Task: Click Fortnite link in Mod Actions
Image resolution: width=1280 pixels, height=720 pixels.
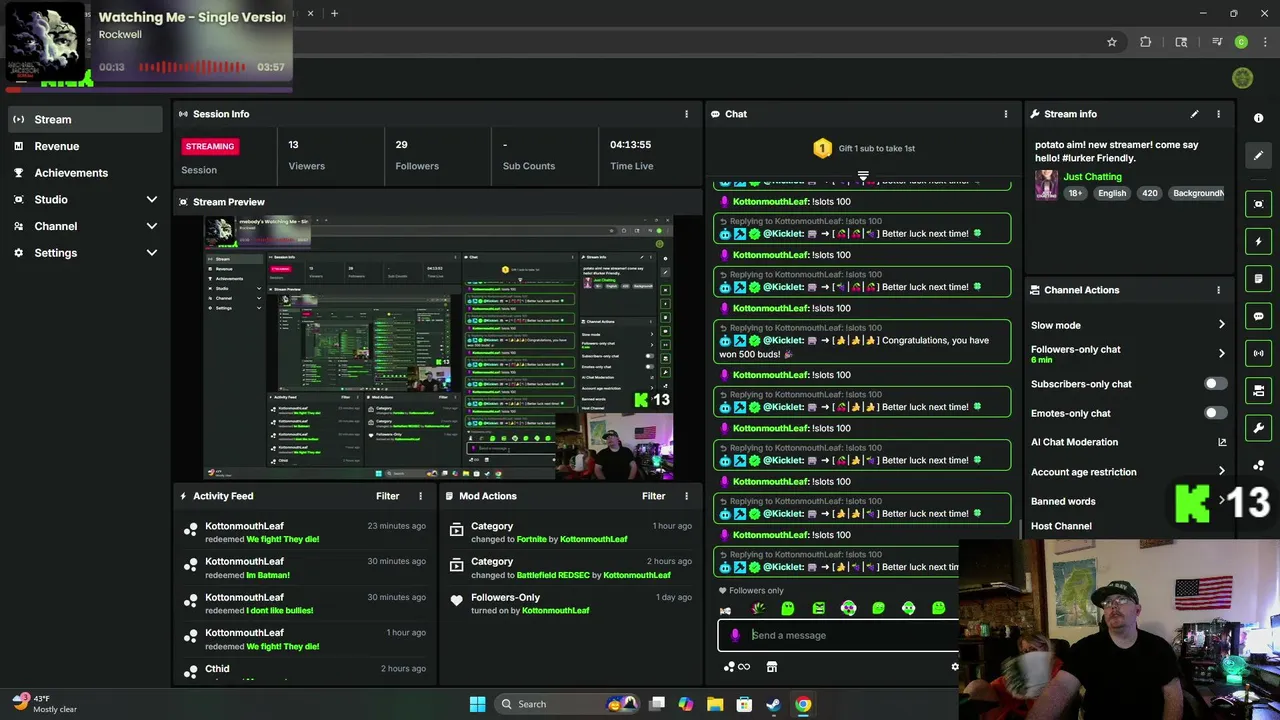Action: (531, 539)
